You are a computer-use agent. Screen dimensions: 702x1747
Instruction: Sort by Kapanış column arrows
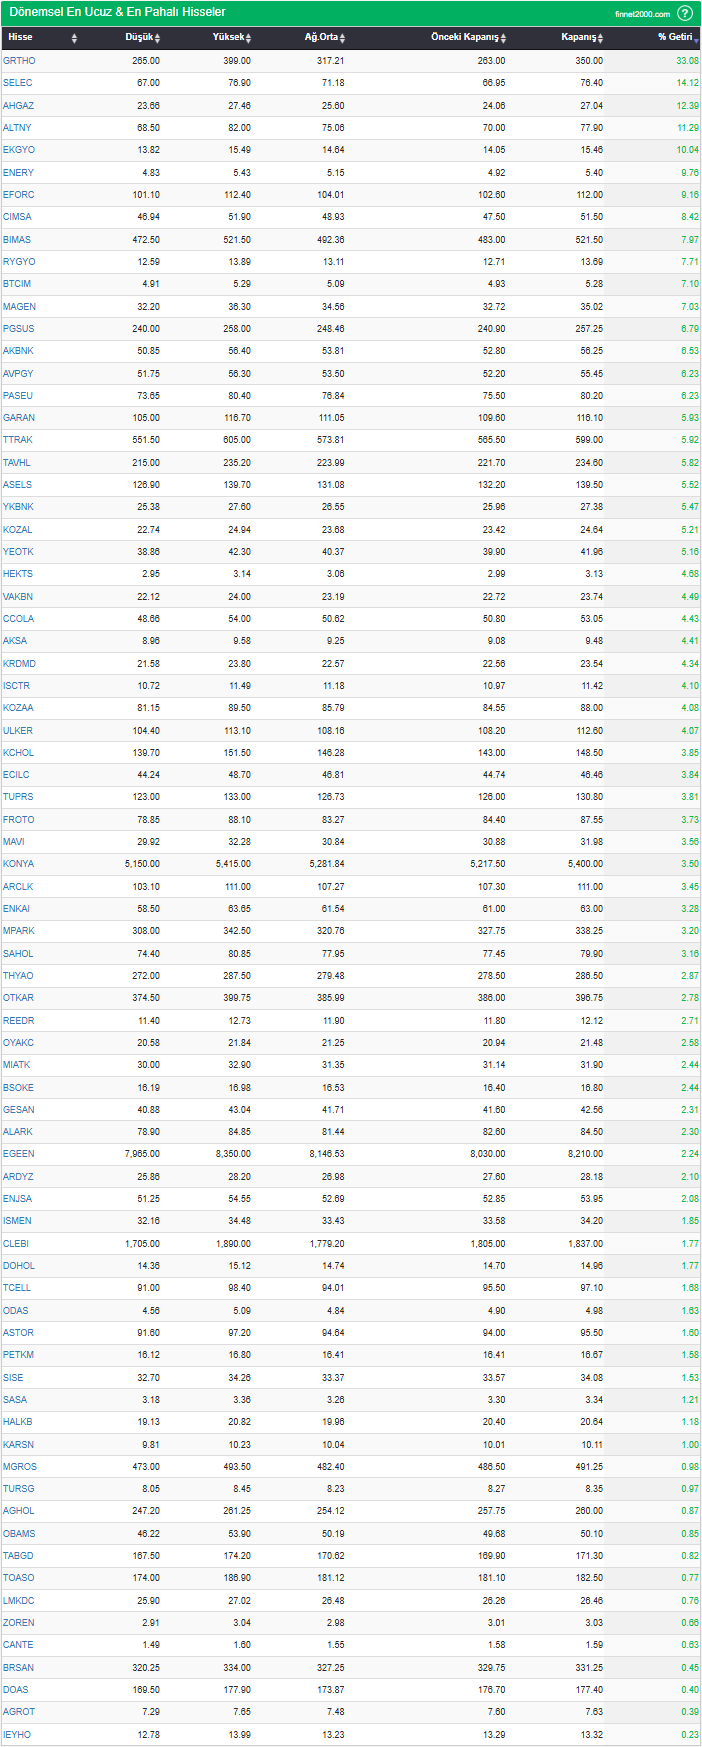(601, 38)
